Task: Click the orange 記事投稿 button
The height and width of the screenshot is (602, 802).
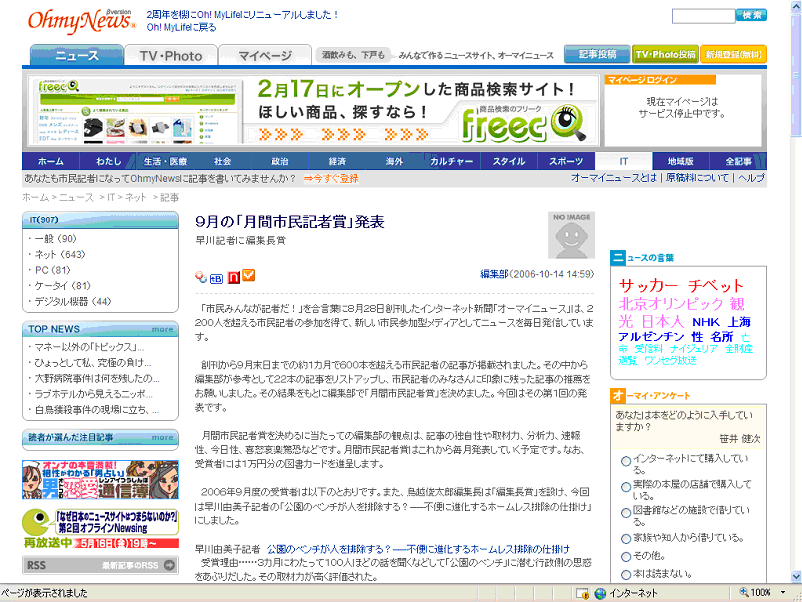Action: (596, 55)
